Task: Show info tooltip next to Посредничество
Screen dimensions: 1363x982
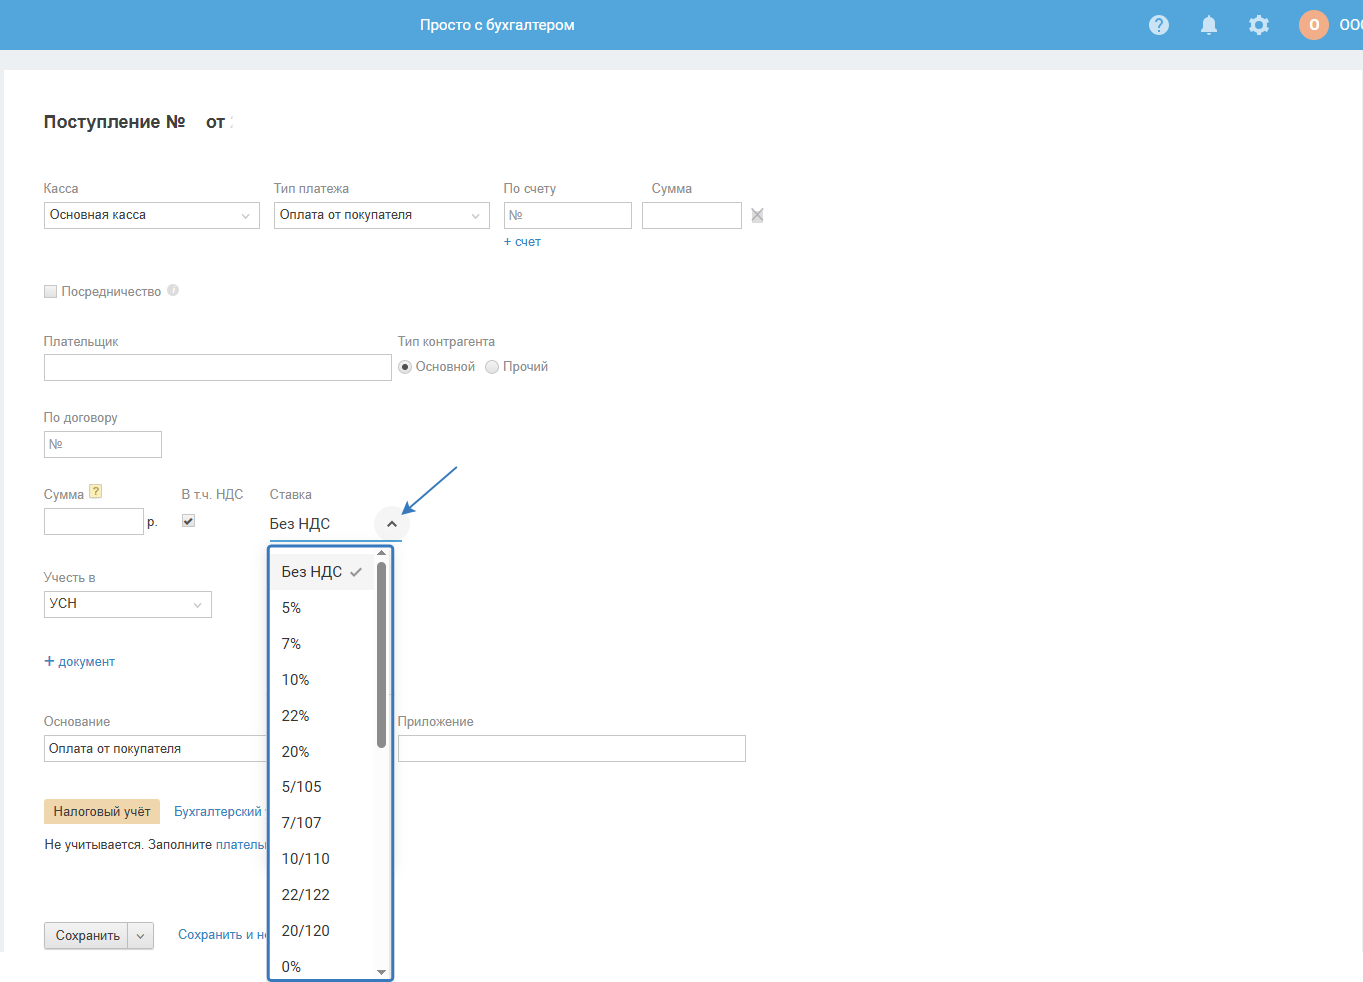Action: click(173, 291)
